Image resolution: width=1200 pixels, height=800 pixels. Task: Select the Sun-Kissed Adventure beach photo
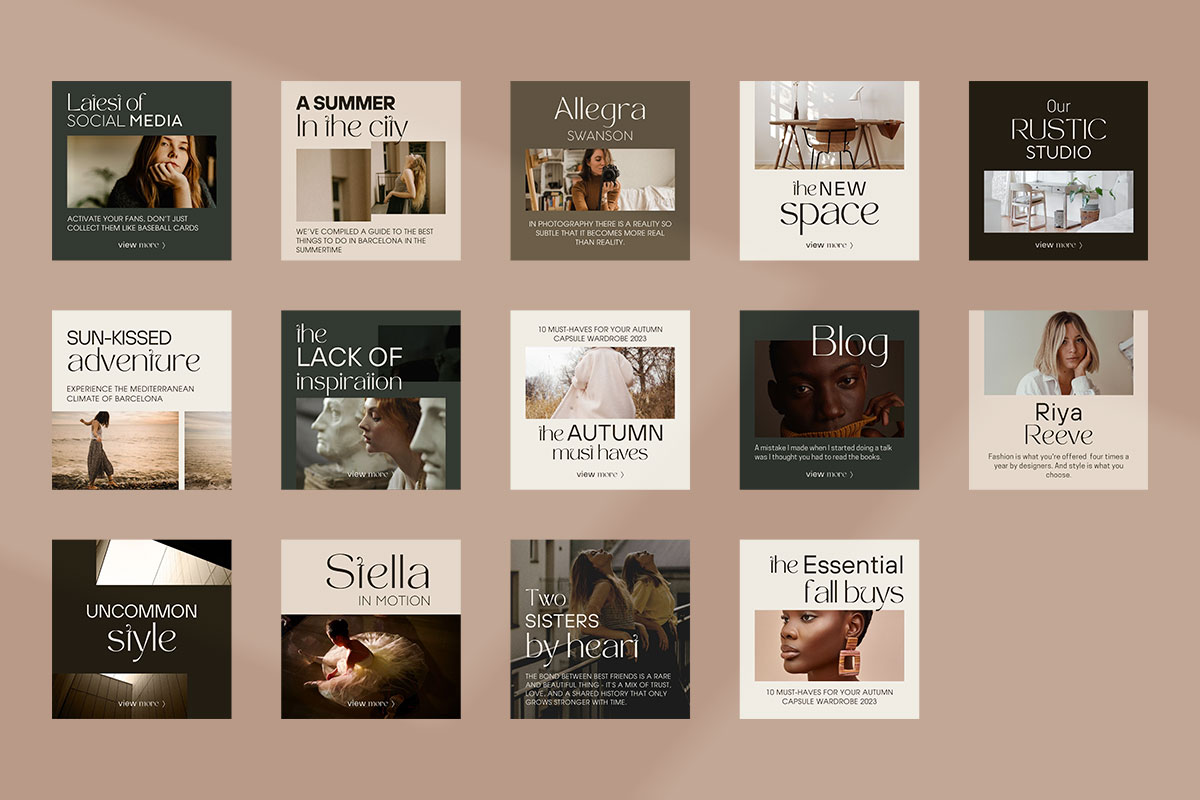coord(115,450)
